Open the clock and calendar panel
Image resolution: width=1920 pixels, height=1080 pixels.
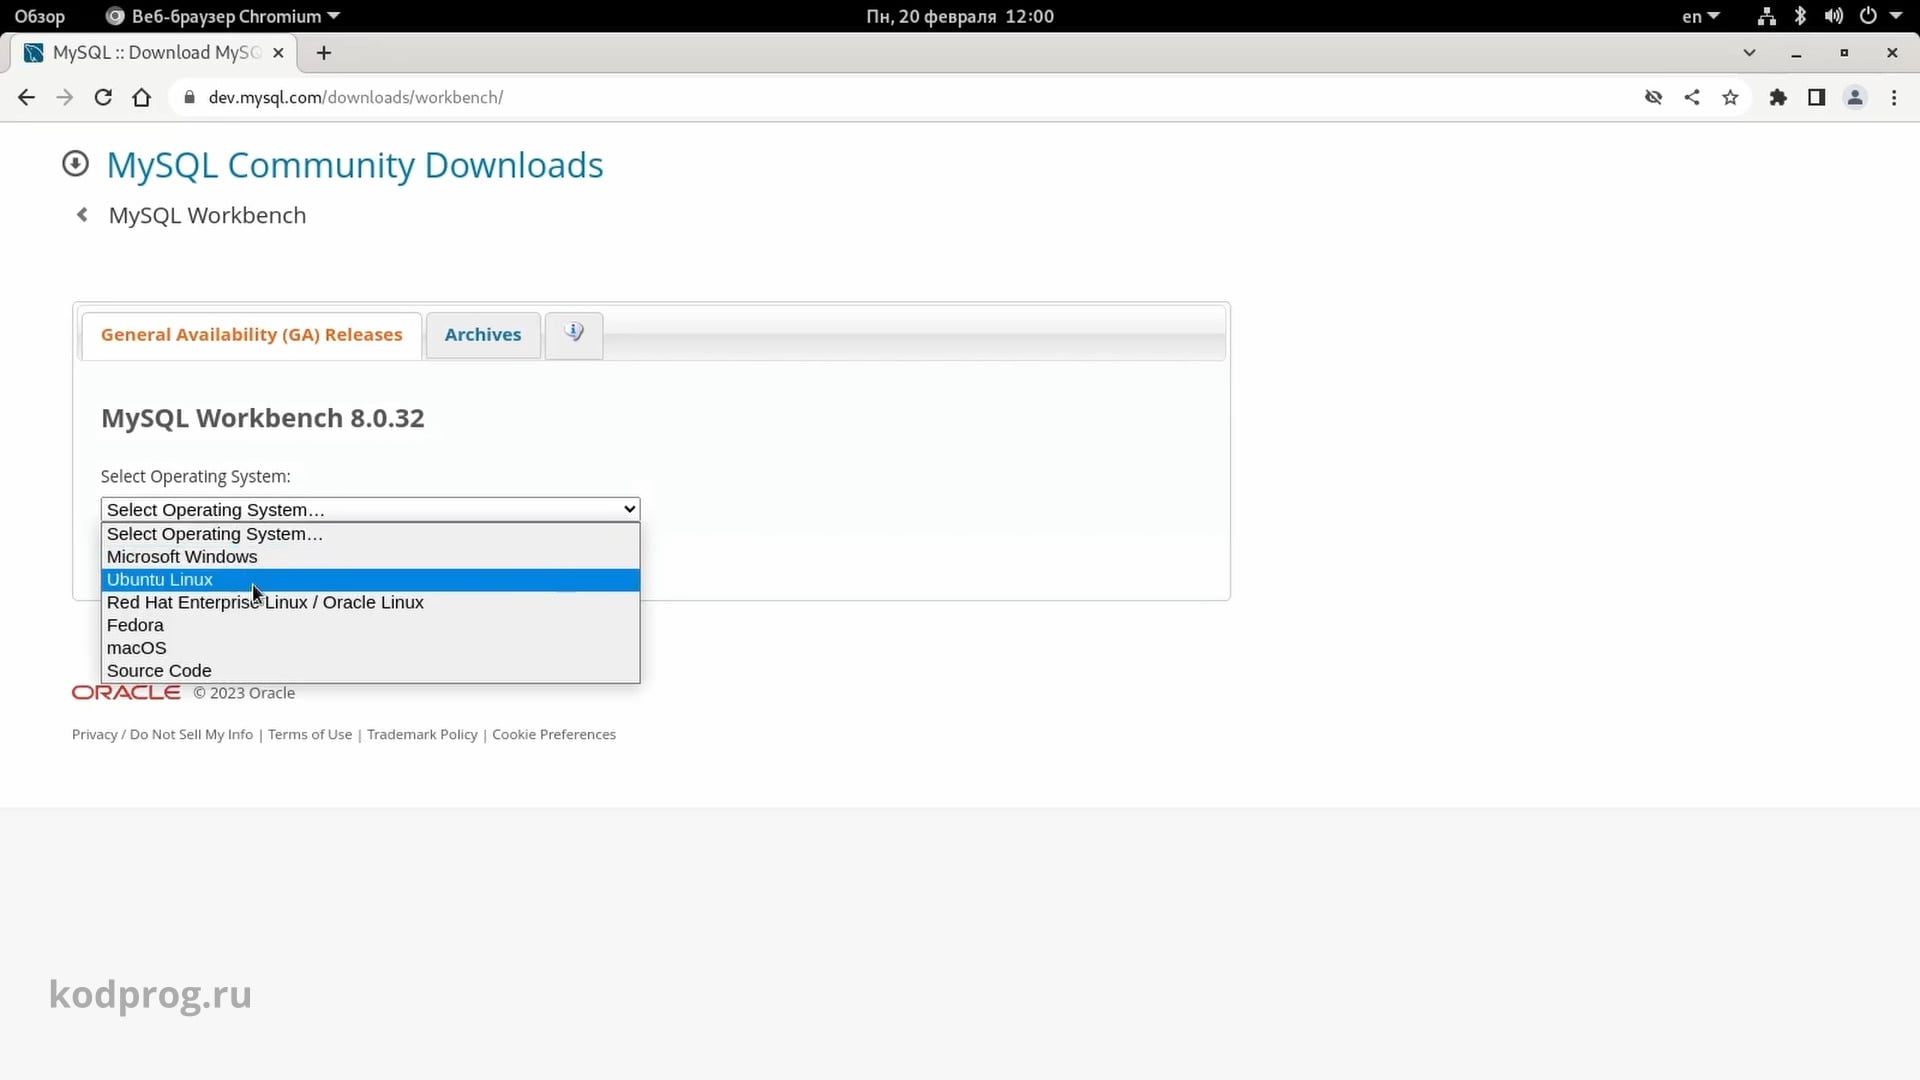coord(960,16)
